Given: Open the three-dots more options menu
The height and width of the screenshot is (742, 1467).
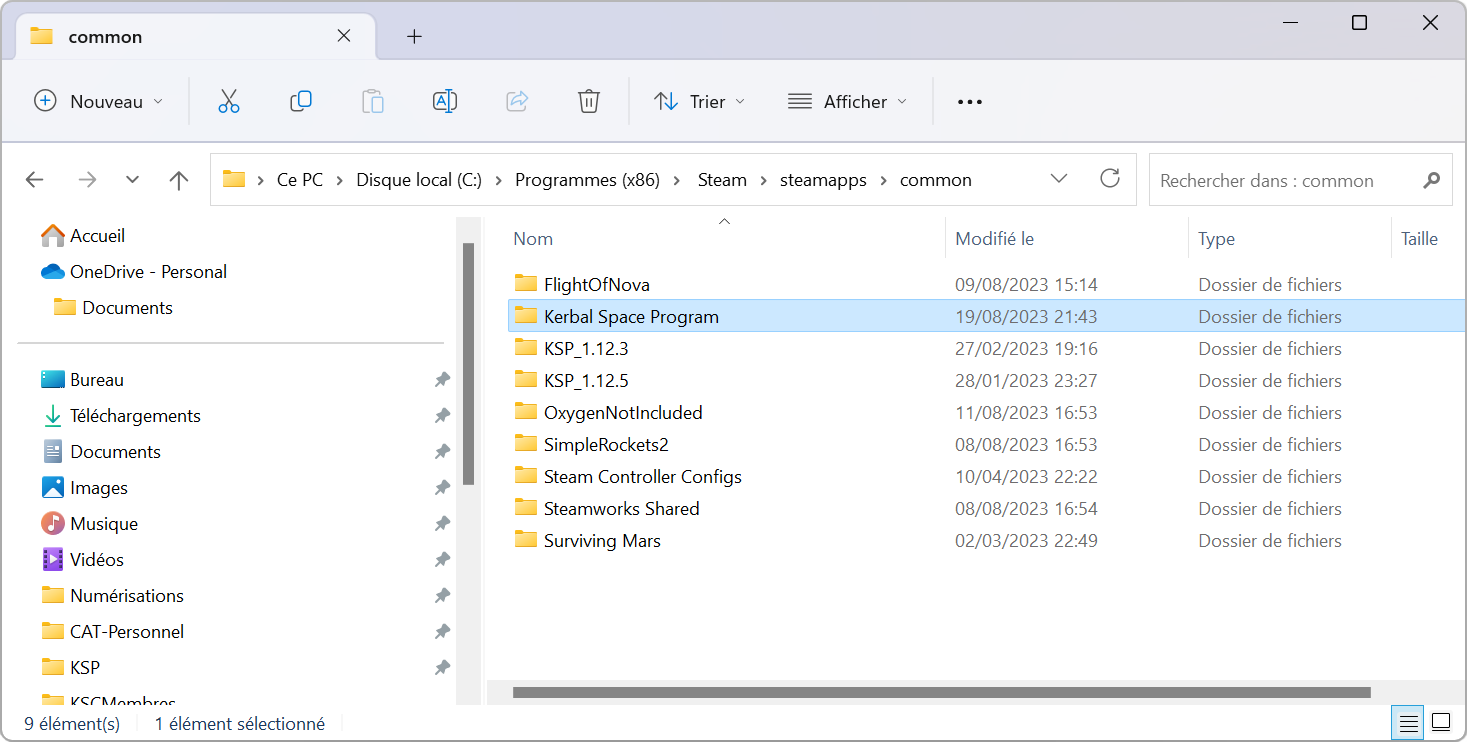Looking at the screenshot, I should pyautogui.click(x=970, y=101).
